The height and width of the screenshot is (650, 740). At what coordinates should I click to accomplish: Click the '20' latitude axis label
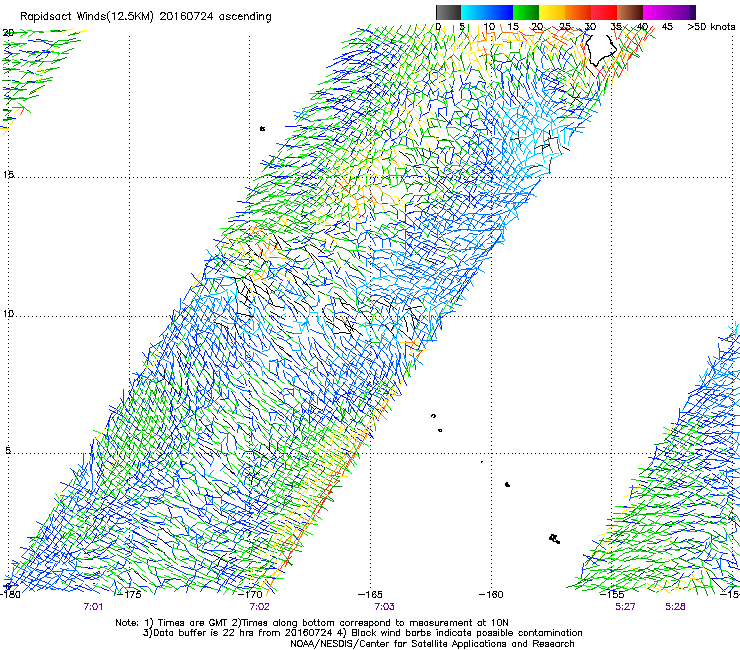pos(8,33)
